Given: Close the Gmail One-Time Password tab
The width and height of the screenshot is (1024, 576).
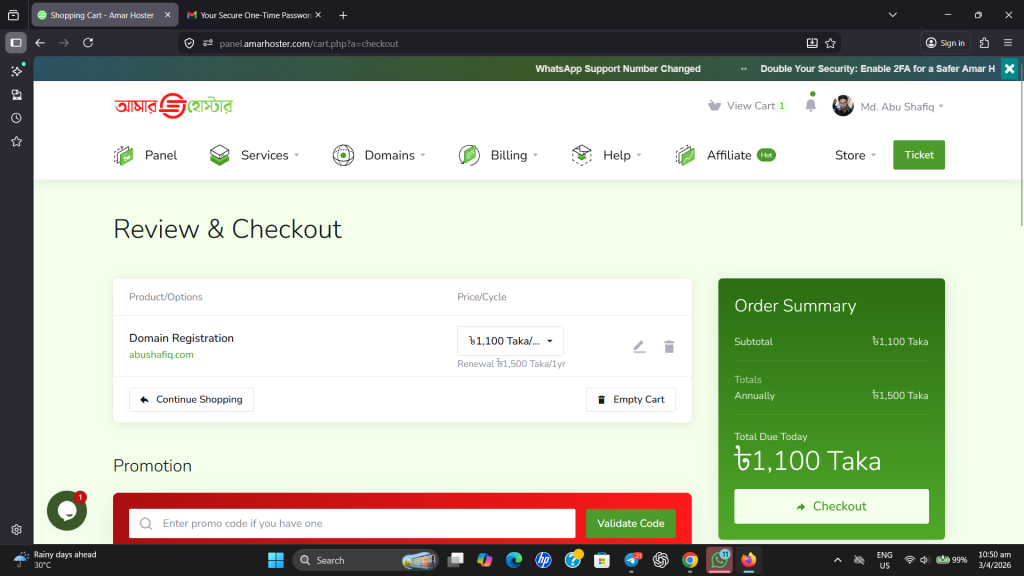Looking at the screenshot, I should [x=318, y=15].
